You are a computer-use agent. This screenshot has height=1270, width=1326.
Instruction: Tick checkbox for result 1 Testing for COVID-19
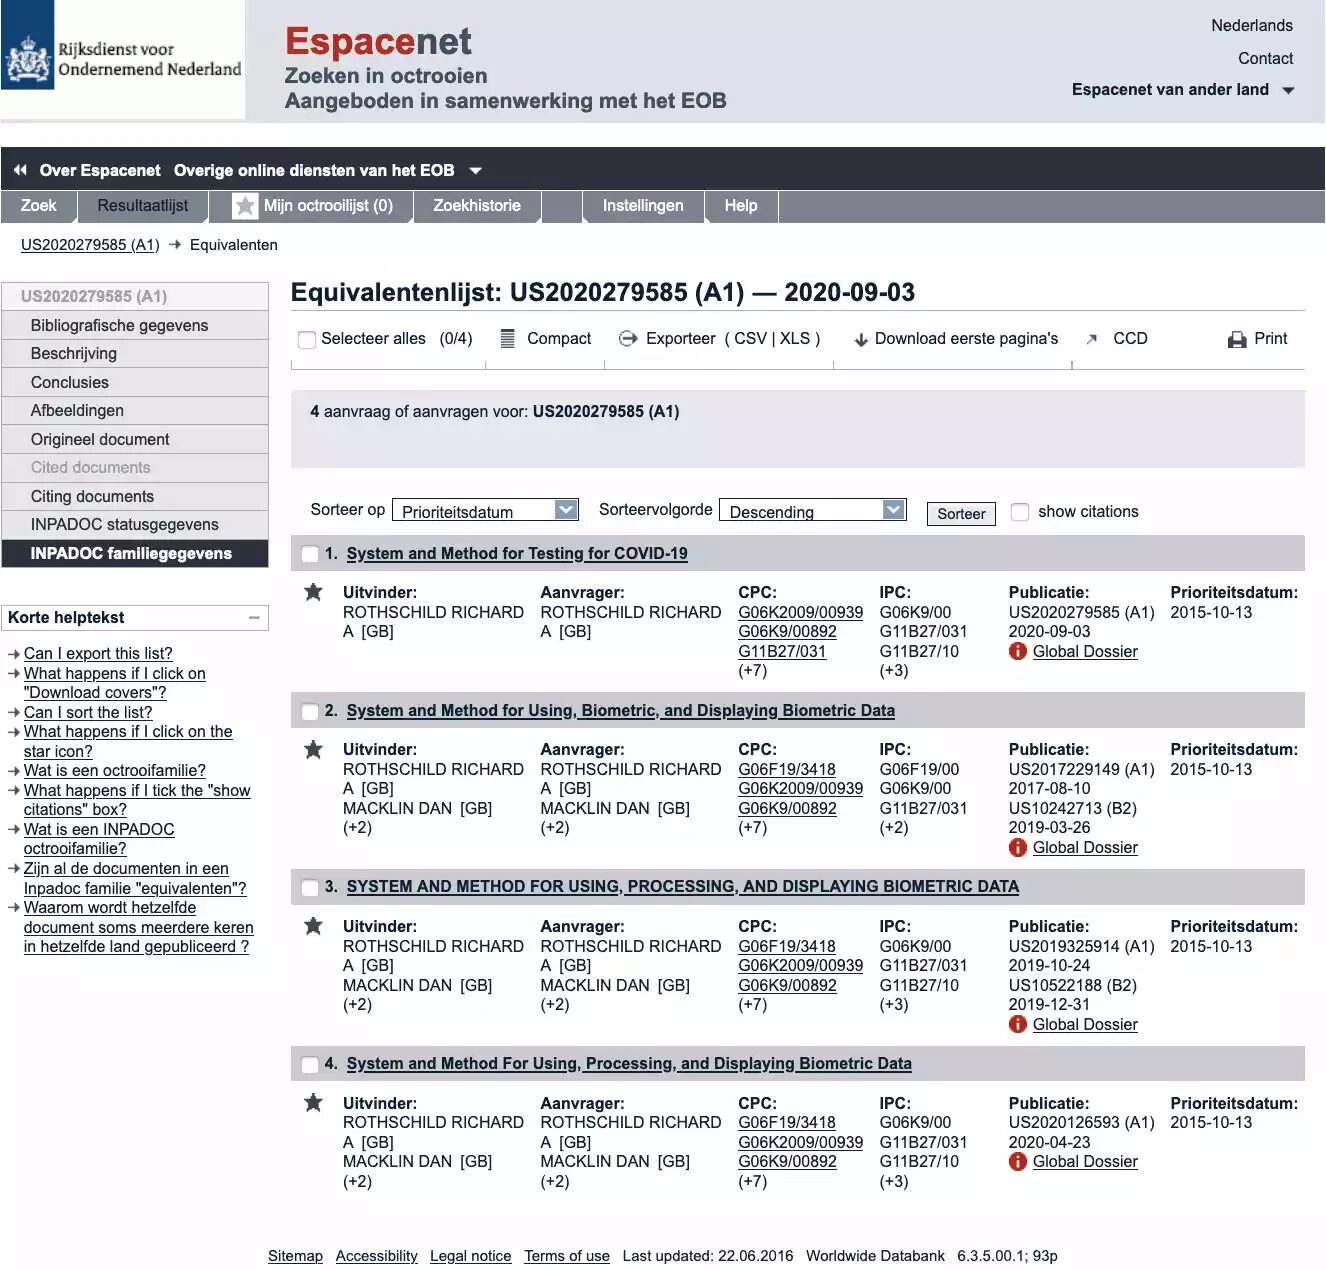[309, 554]
